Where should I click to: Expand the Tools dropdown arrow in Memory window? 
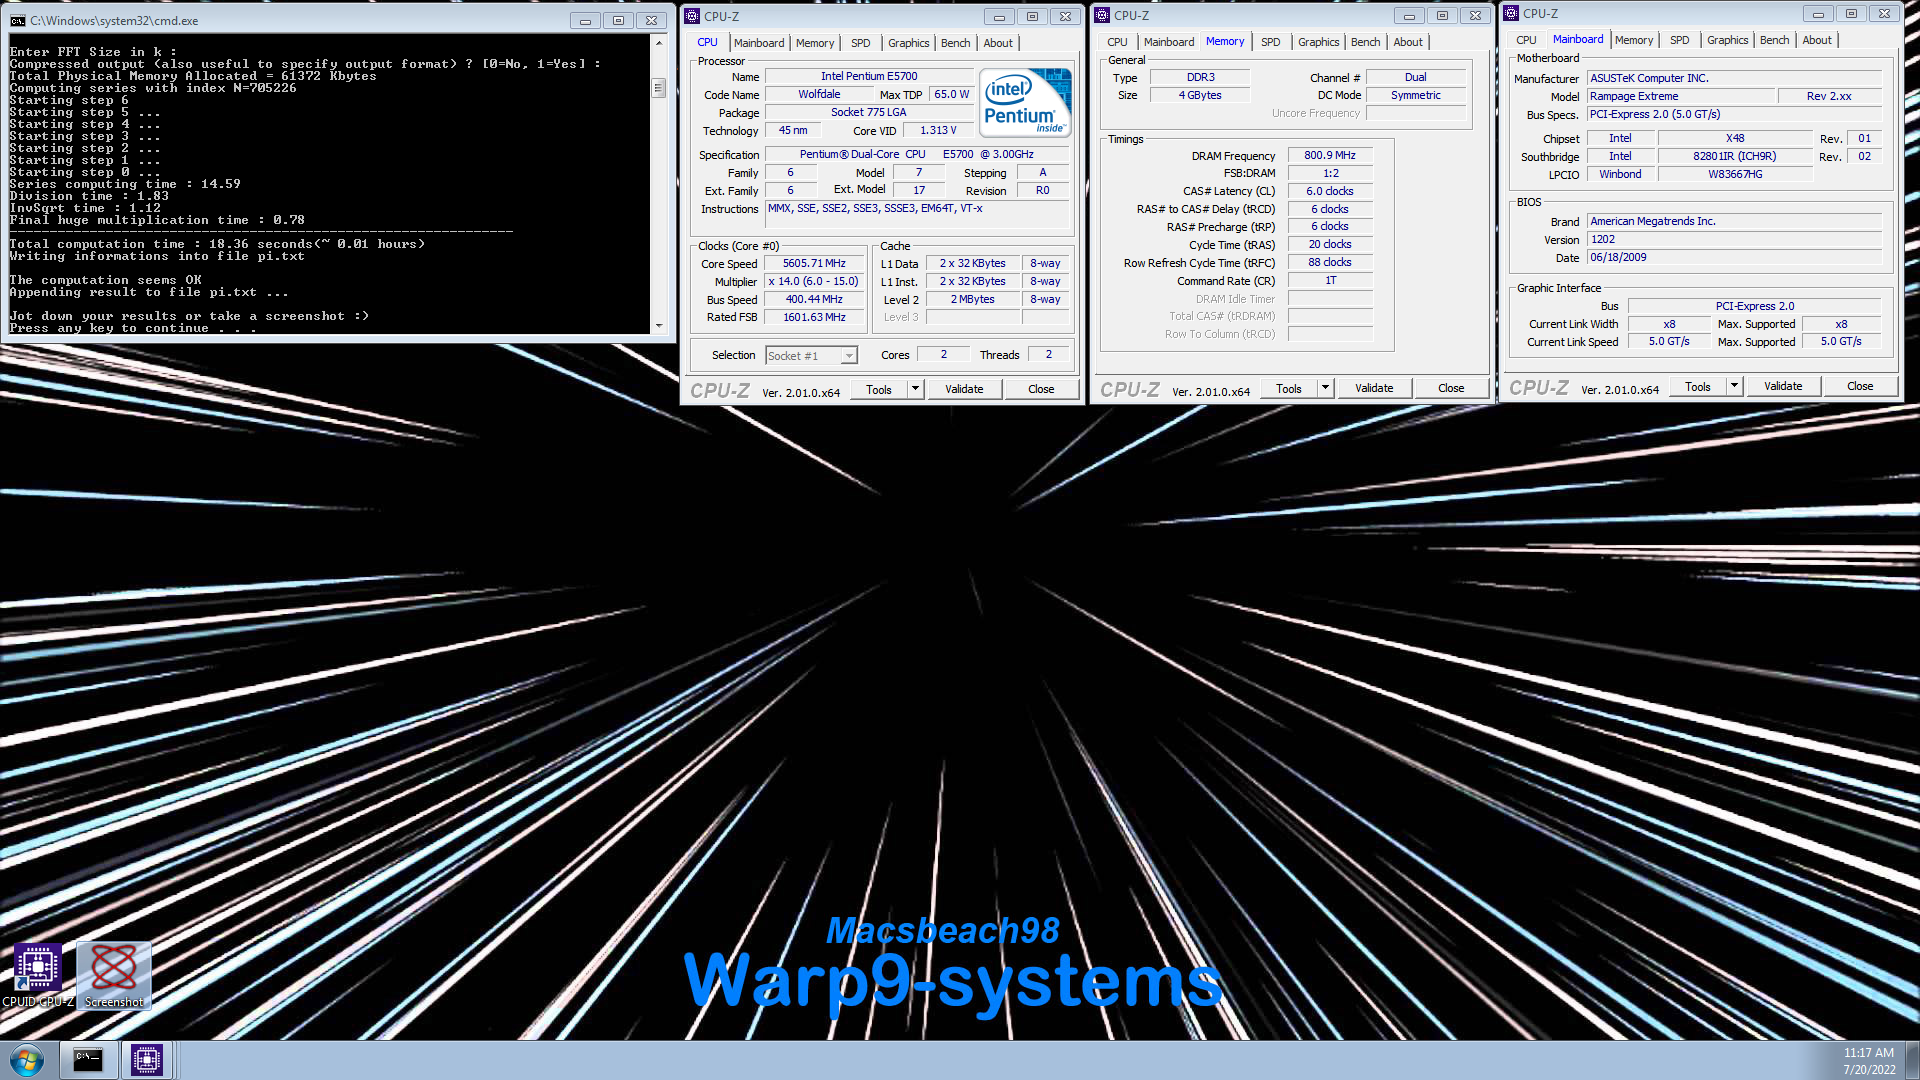[x=1325, y=388]
